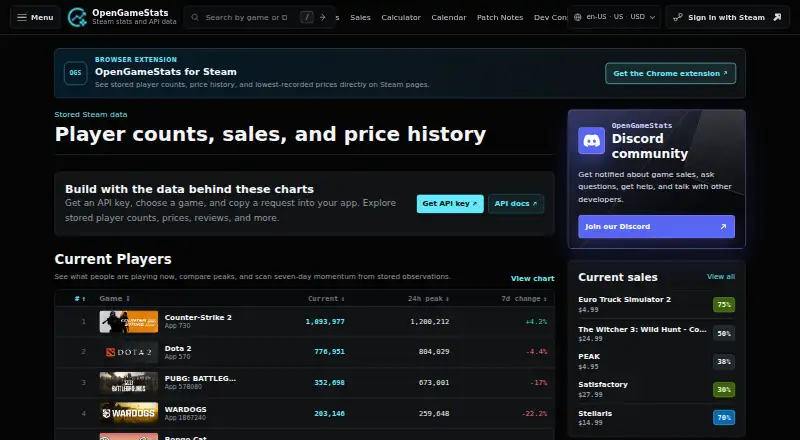Click the 50% discount badge
Screen dimensions: 800x440
[724, 333]
